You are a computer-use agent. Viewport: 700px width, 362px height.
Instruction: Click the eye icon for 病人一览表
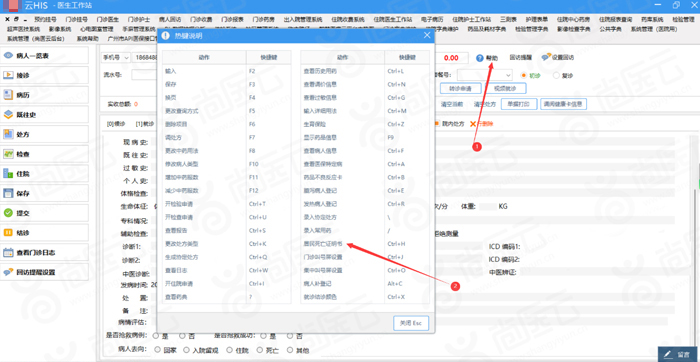click(x=8, y=55)
